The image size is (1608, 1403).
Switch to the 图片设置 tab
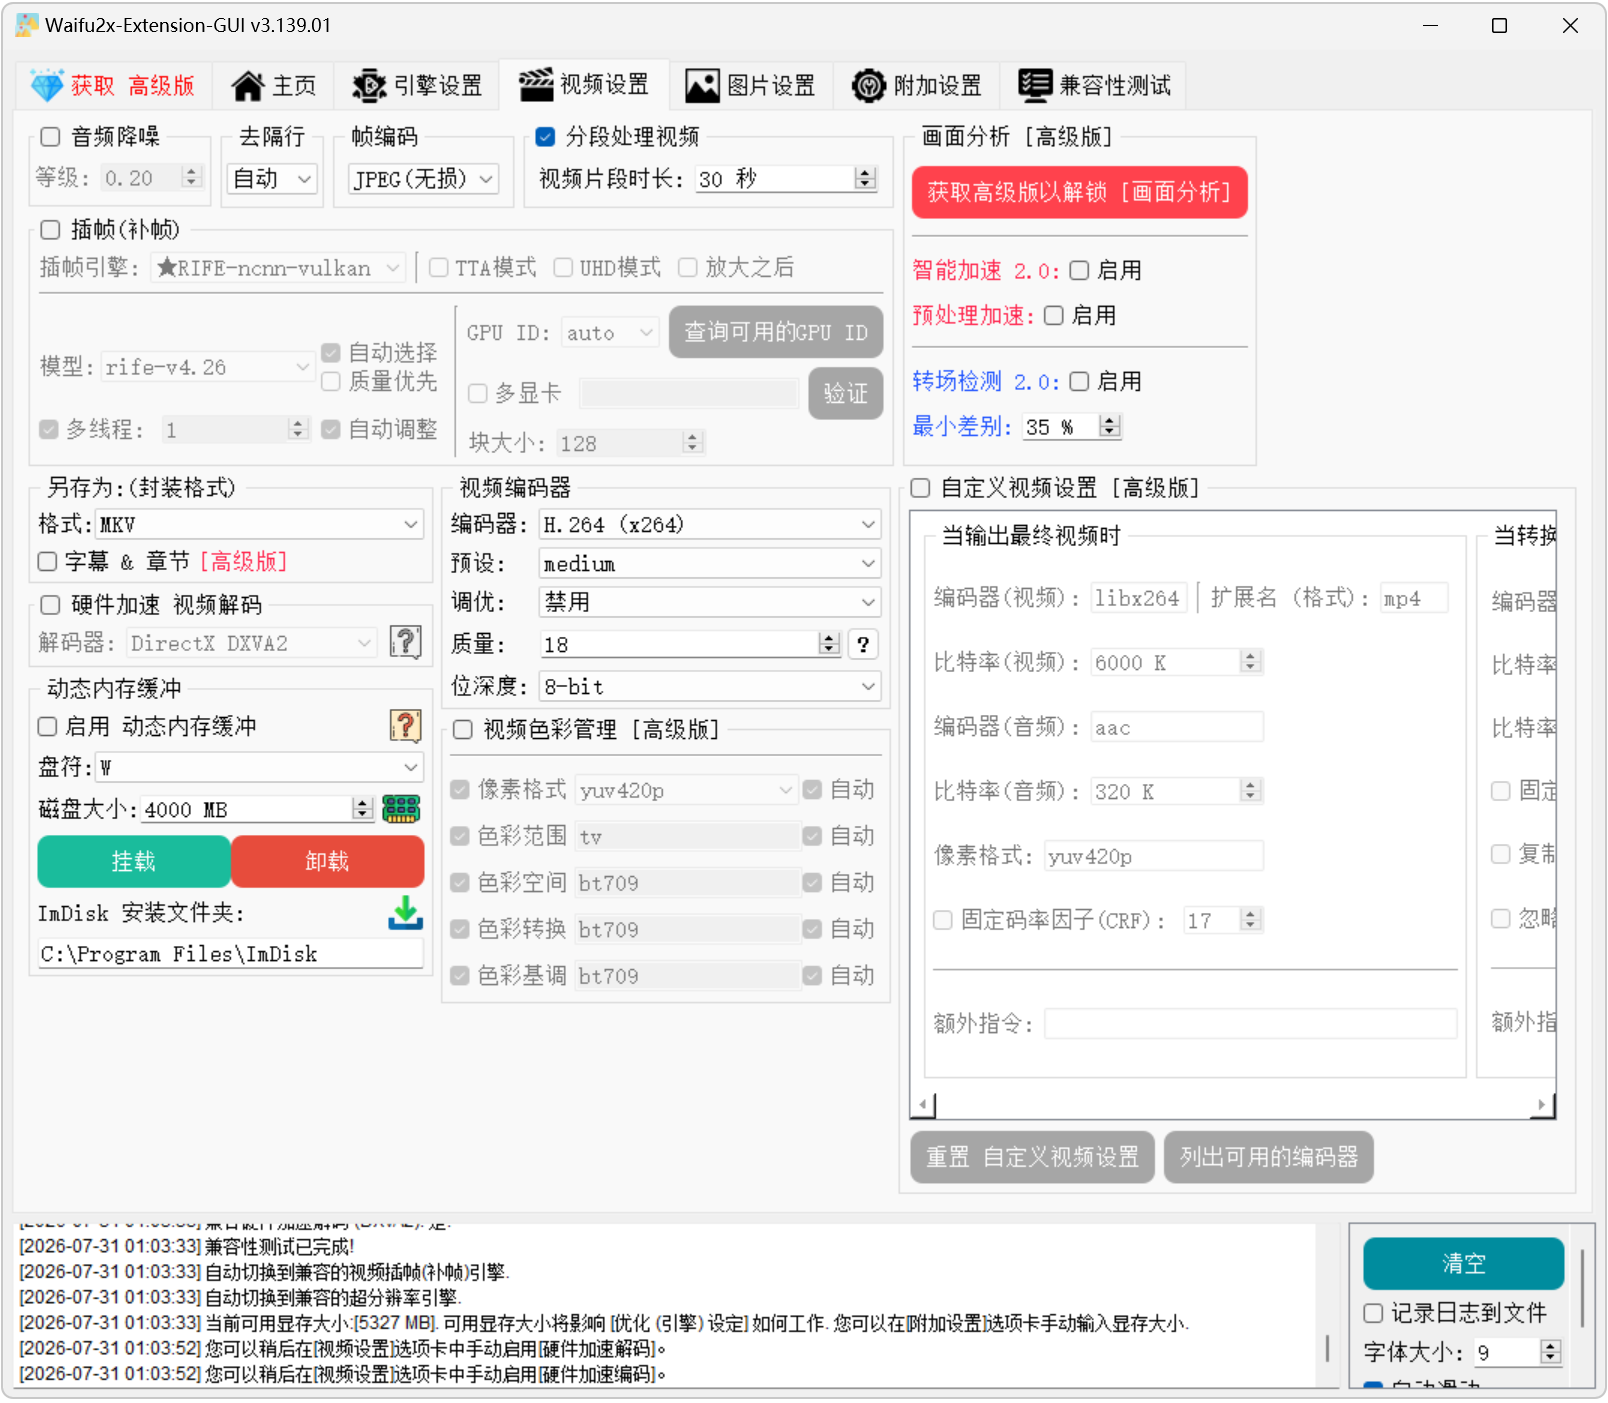tap(751, 85)
